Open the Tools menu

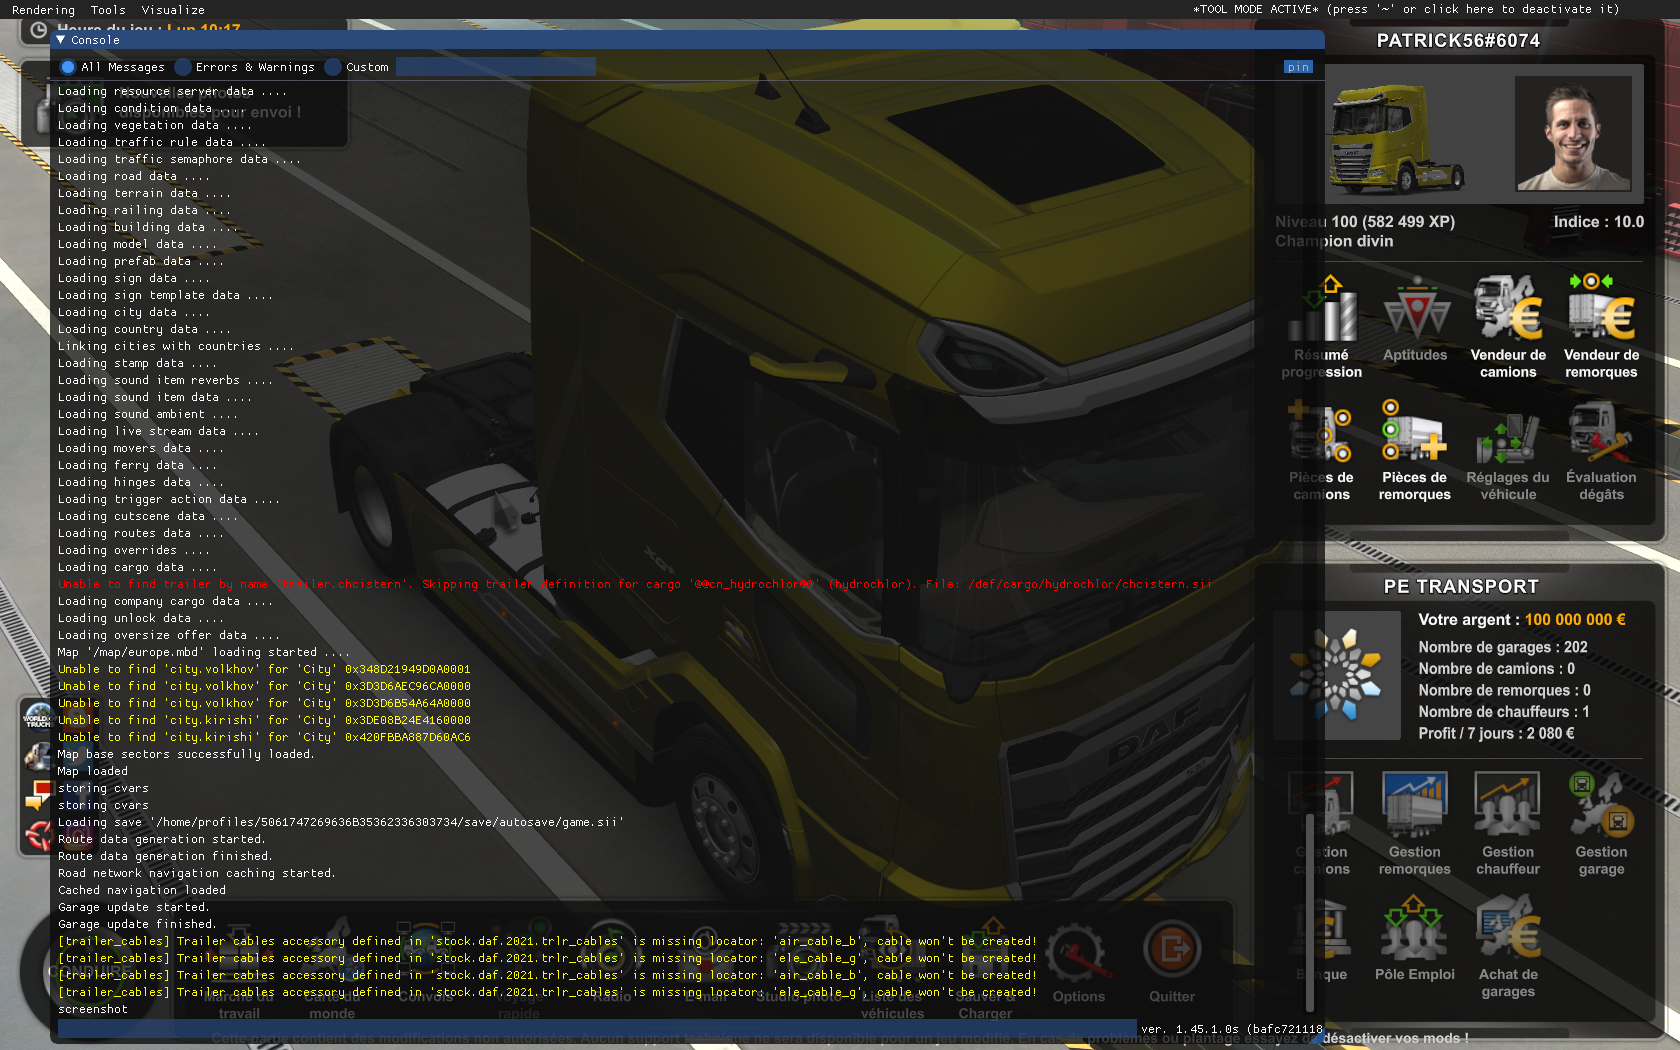108,10
